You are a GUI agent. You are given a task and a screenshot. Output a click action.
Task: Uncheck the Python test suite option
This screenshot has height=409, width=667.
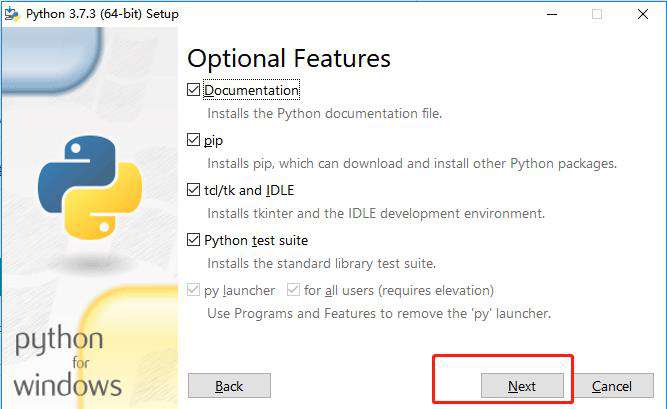pos(193,240)
